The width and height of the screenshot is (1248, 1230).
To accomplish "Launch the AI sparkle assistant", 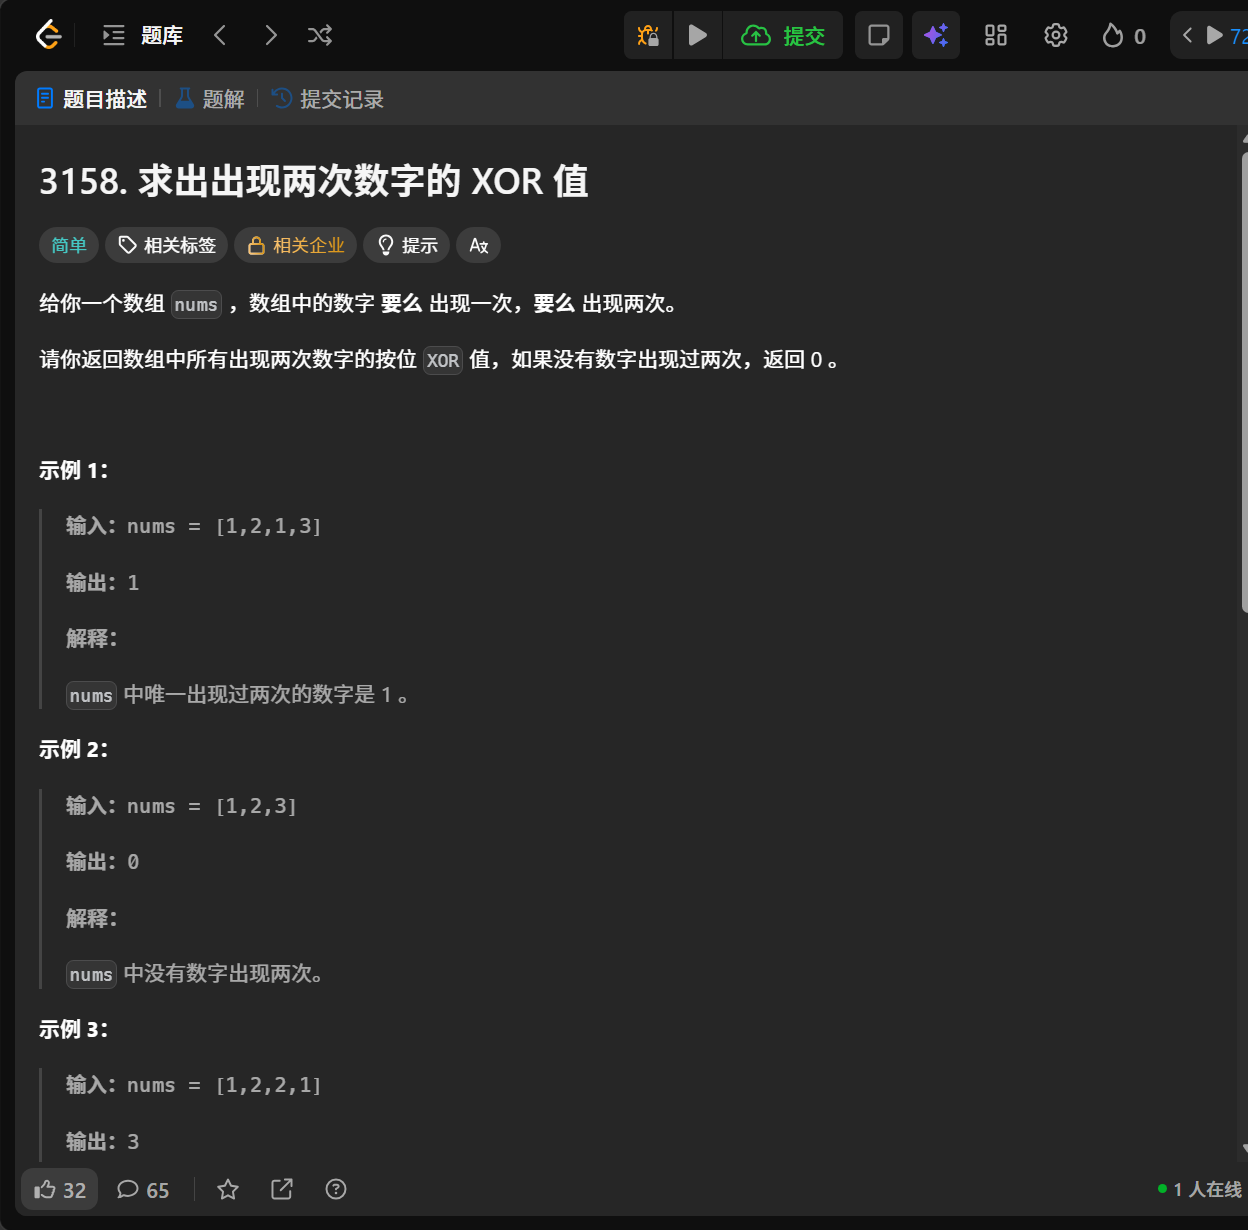I will click(936, 36).
